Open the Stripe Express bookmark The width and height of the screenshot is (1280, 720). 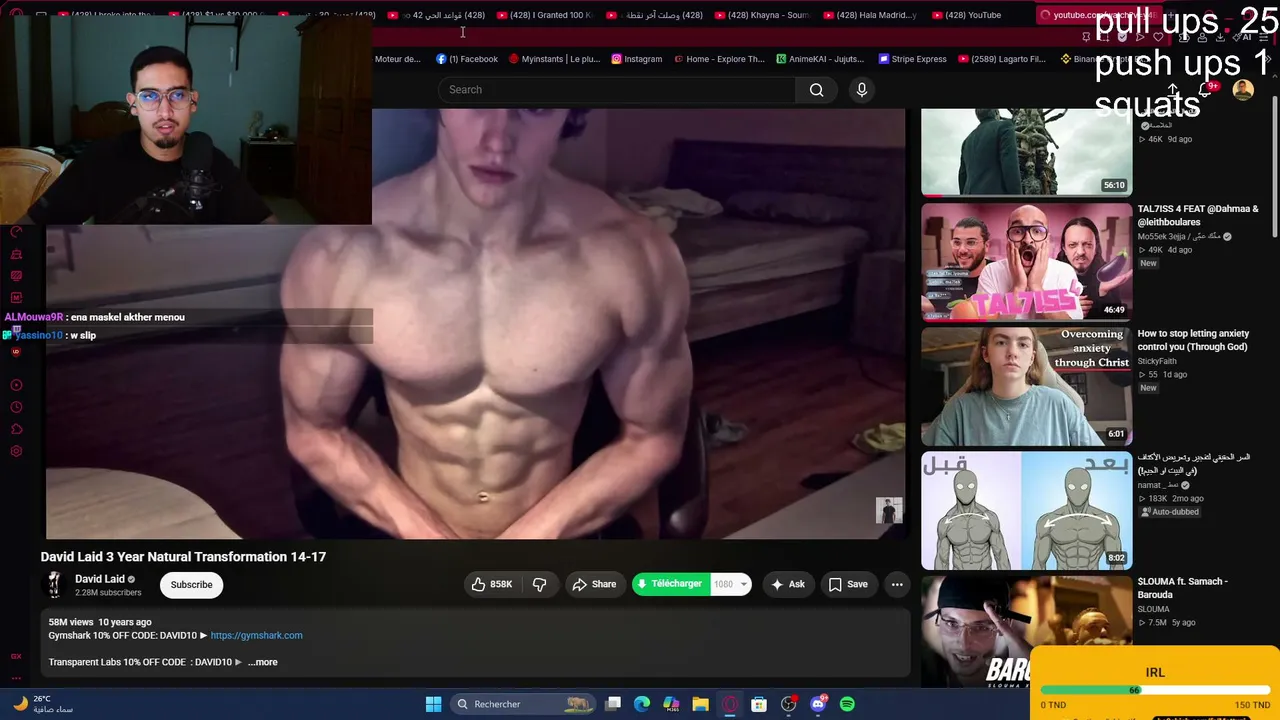click(912, 59)
